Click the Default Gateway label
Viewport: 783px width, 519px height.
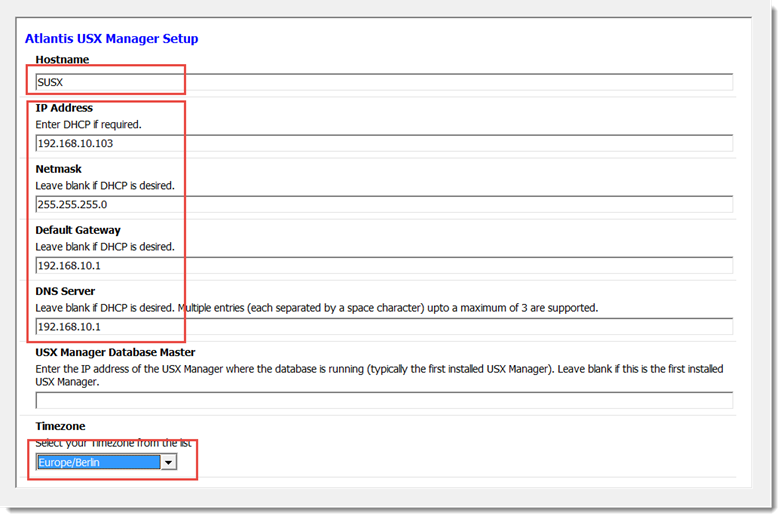(x=78, y=230)
